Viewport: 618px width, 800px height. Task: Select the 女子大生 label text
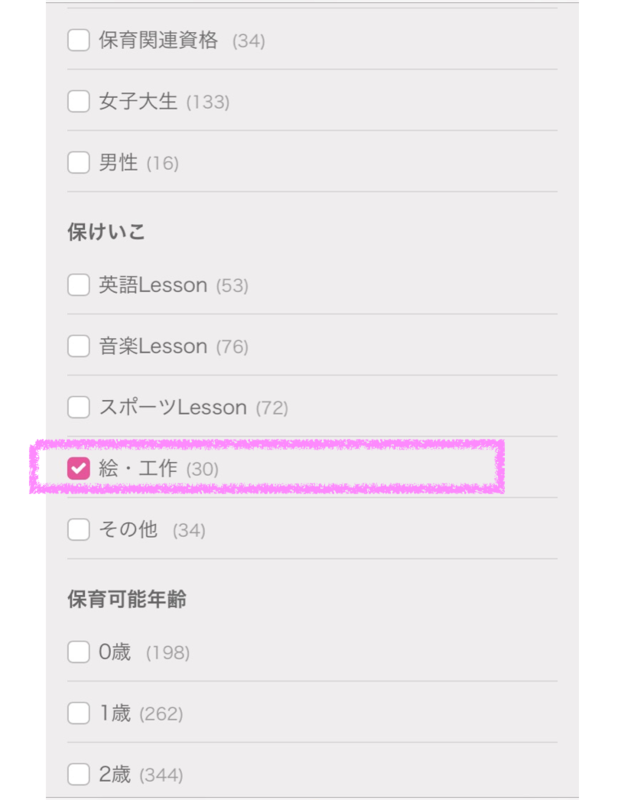pos(139,101)
